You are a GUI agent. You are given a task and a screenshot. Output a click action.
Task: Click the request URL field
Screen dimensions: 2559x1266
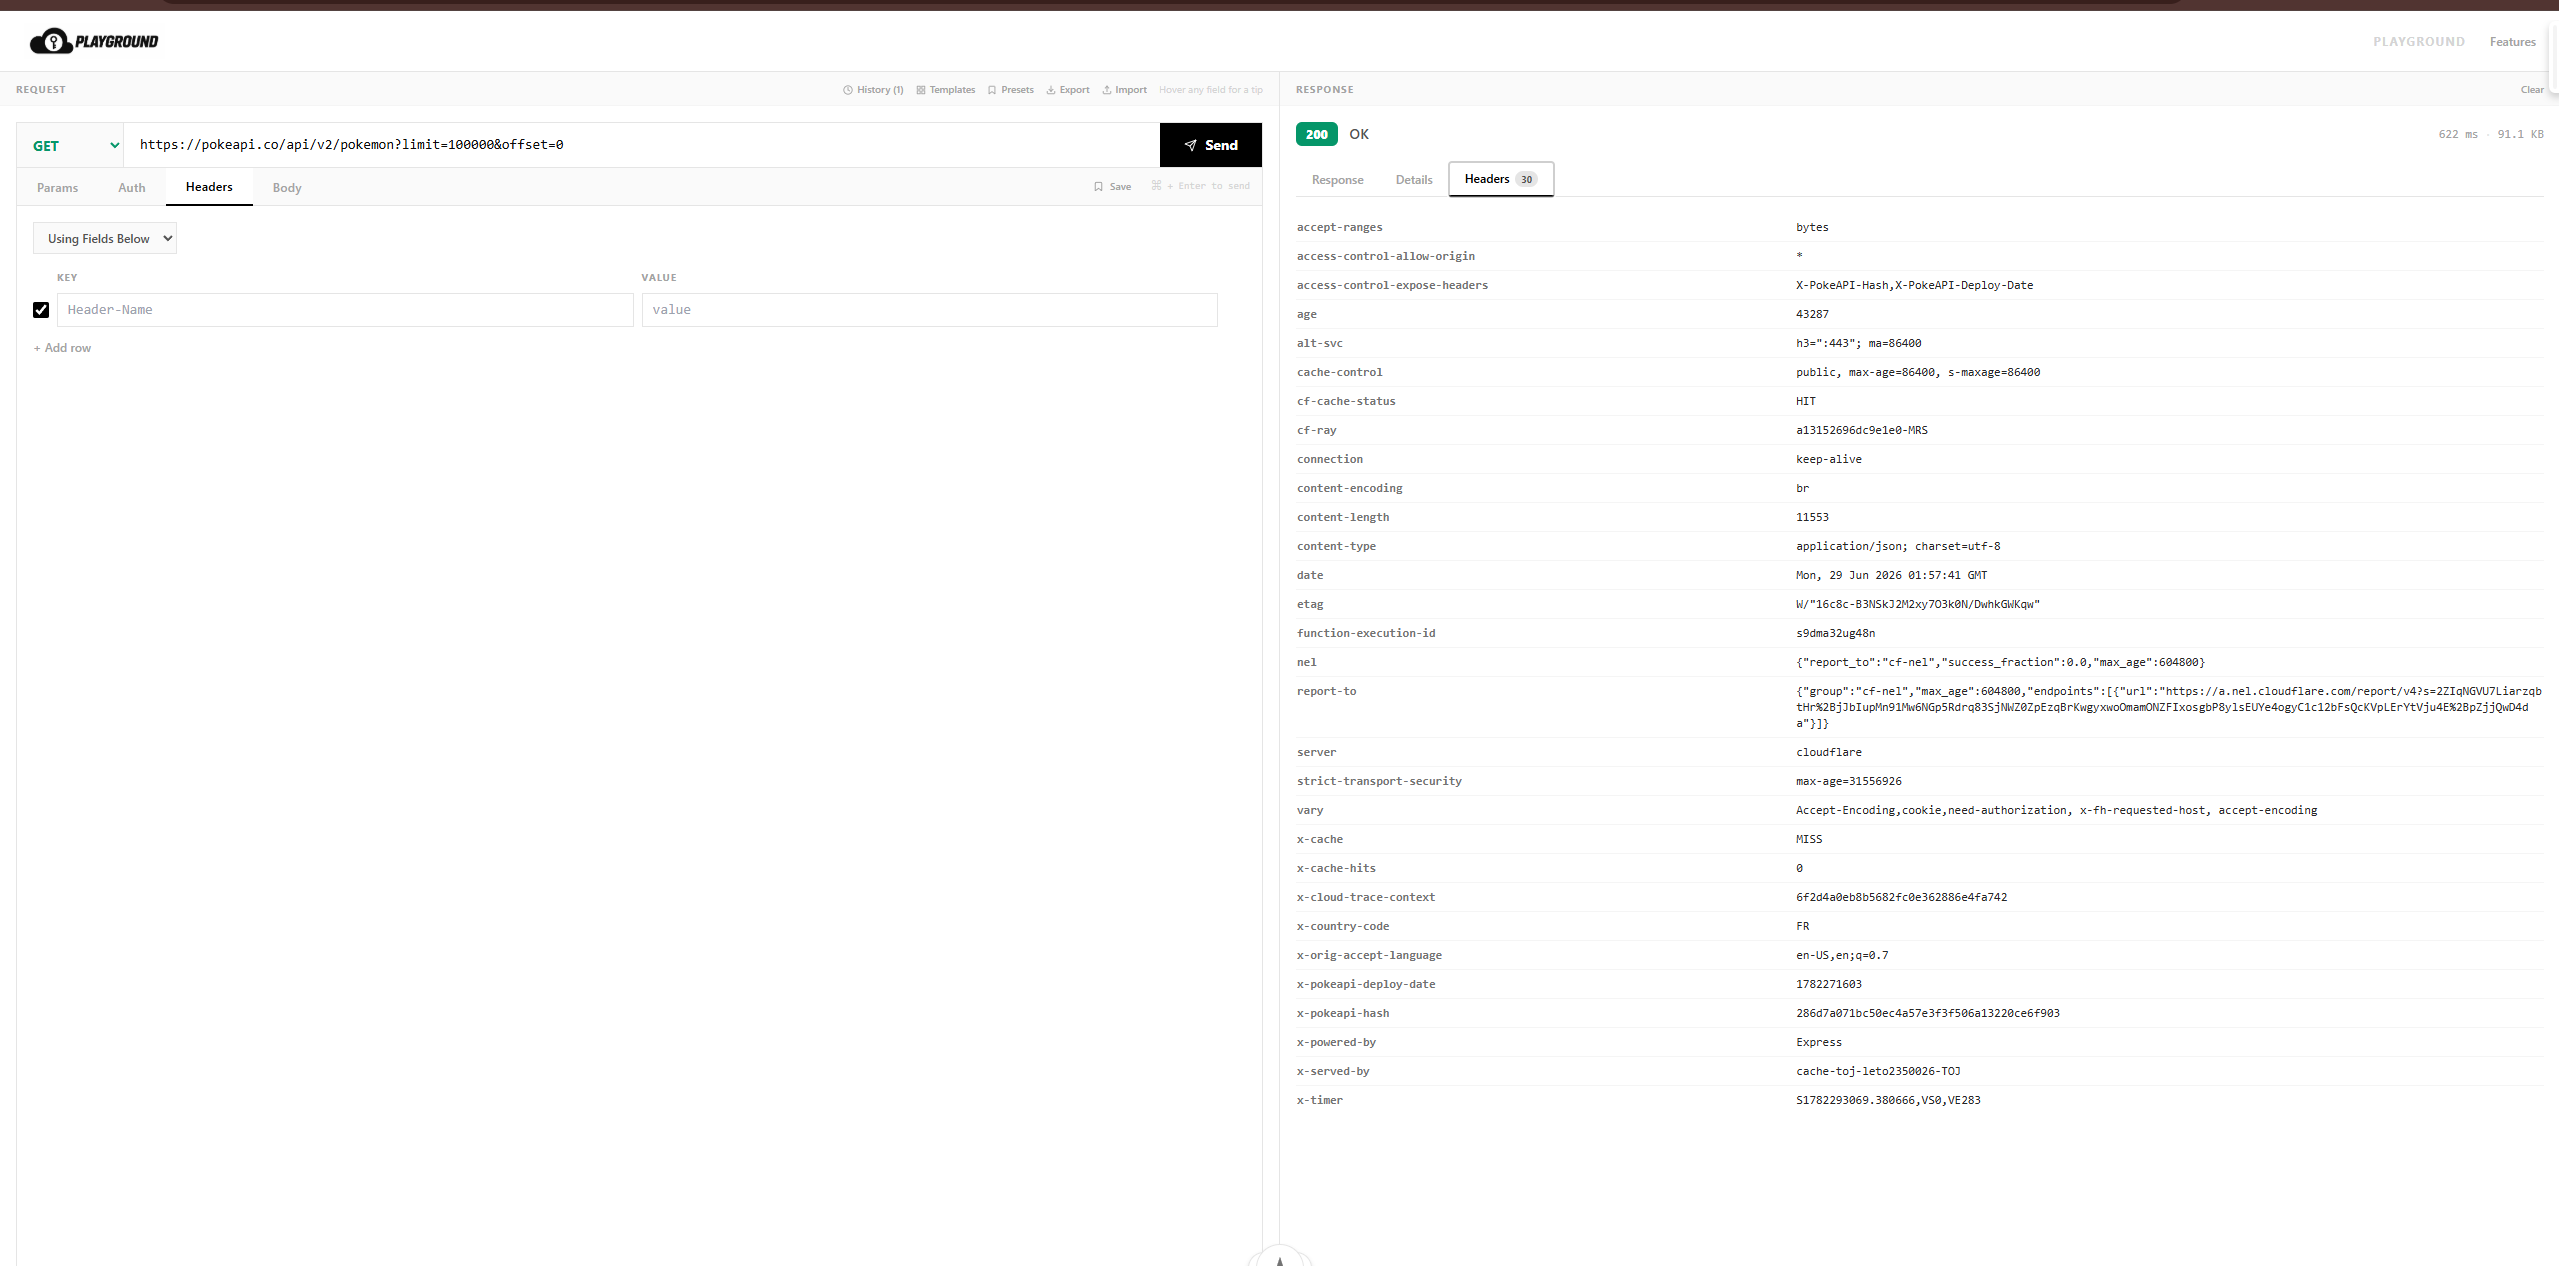pyautogui.click(x=641, y=145)
